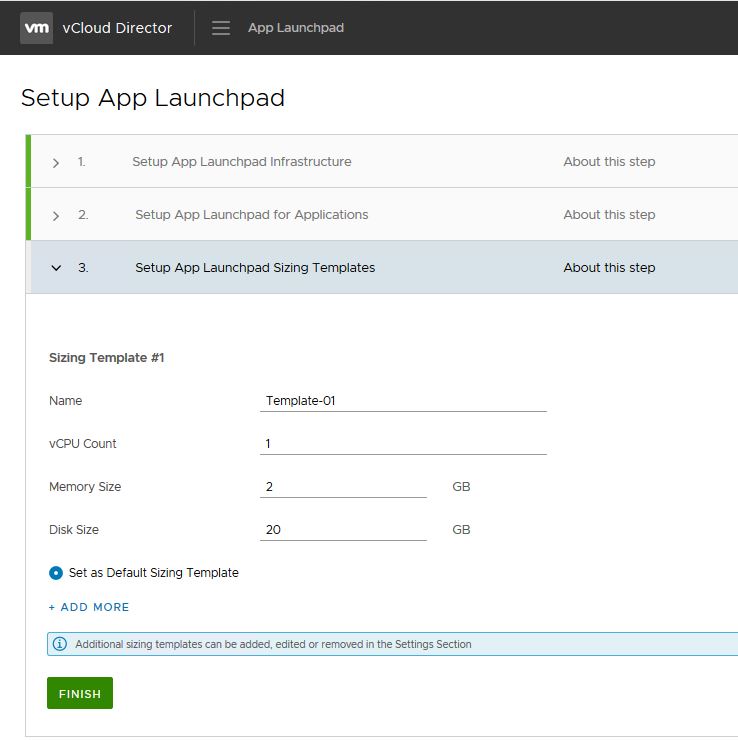
Task: Click the App Launchpad header title
Action: [x=295, y=28]
